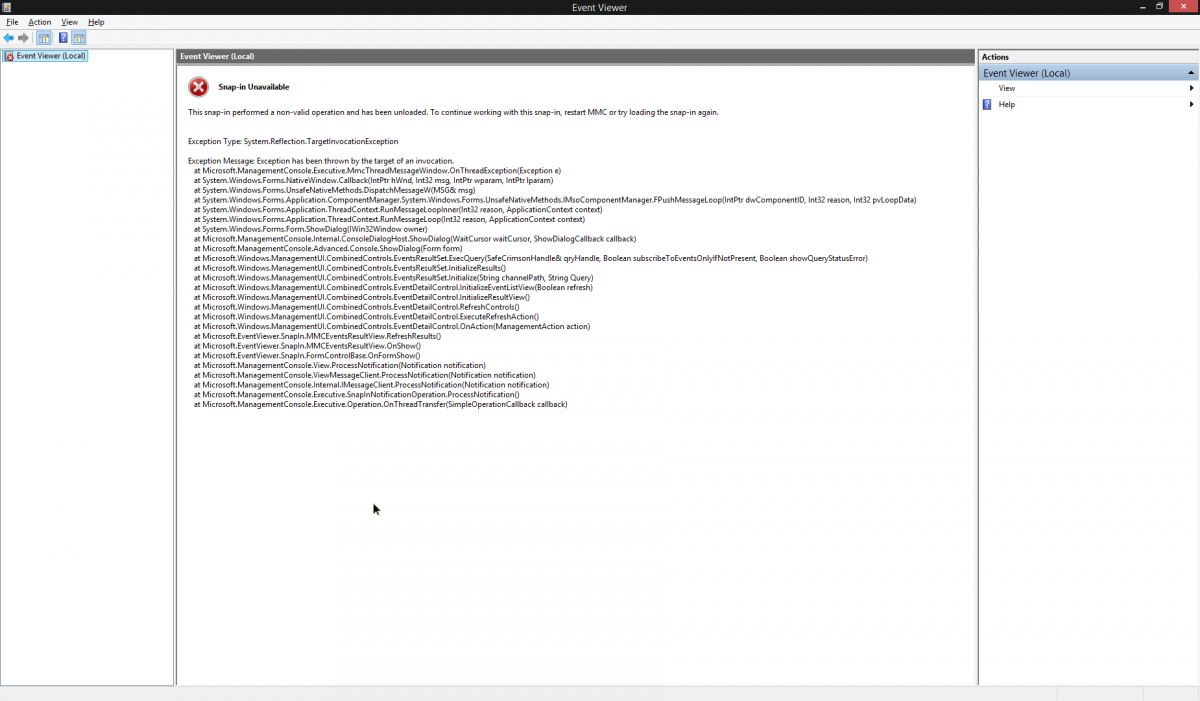Click the Exception Type TargetInvocationException line
Screen dimensions: 1200x701
(293, 141)
